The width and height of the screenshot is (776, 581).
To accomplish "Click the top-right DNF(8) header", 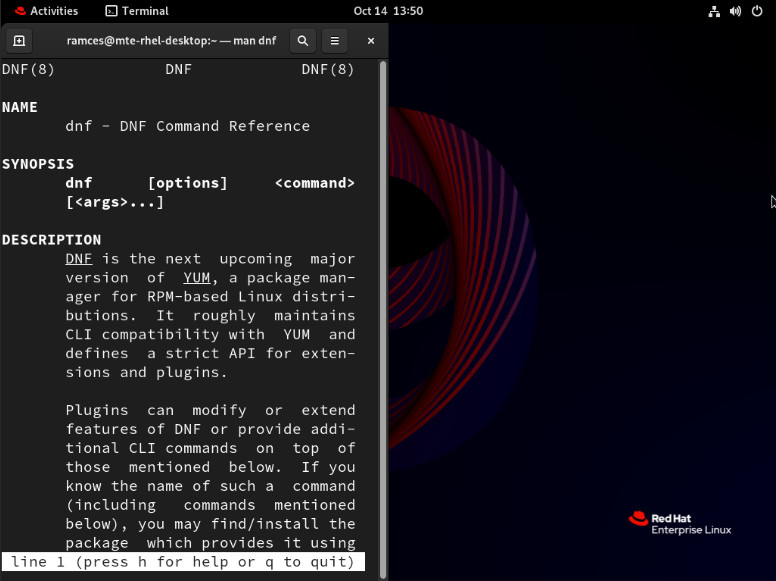I will click(328, 69).
